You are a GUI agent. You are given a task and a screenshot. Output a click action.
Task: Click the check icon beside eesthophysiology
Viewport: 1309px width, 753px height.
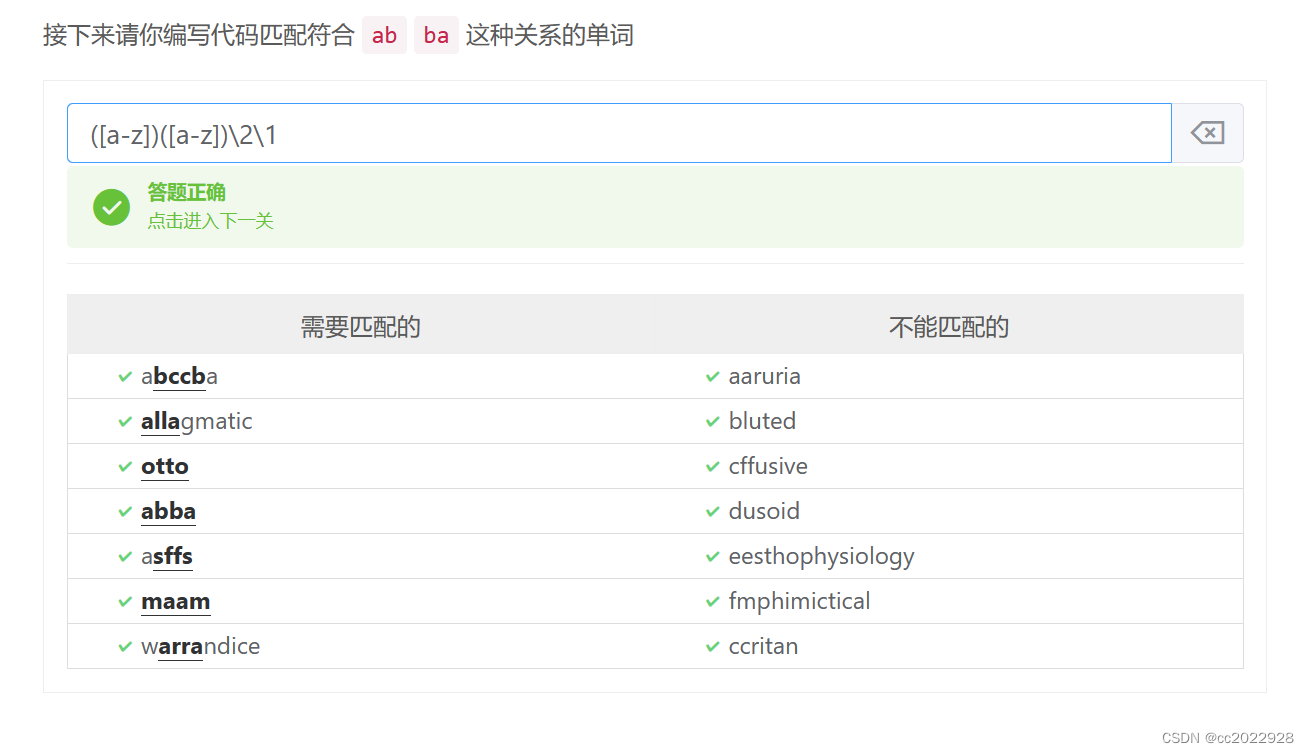[713, 556]
